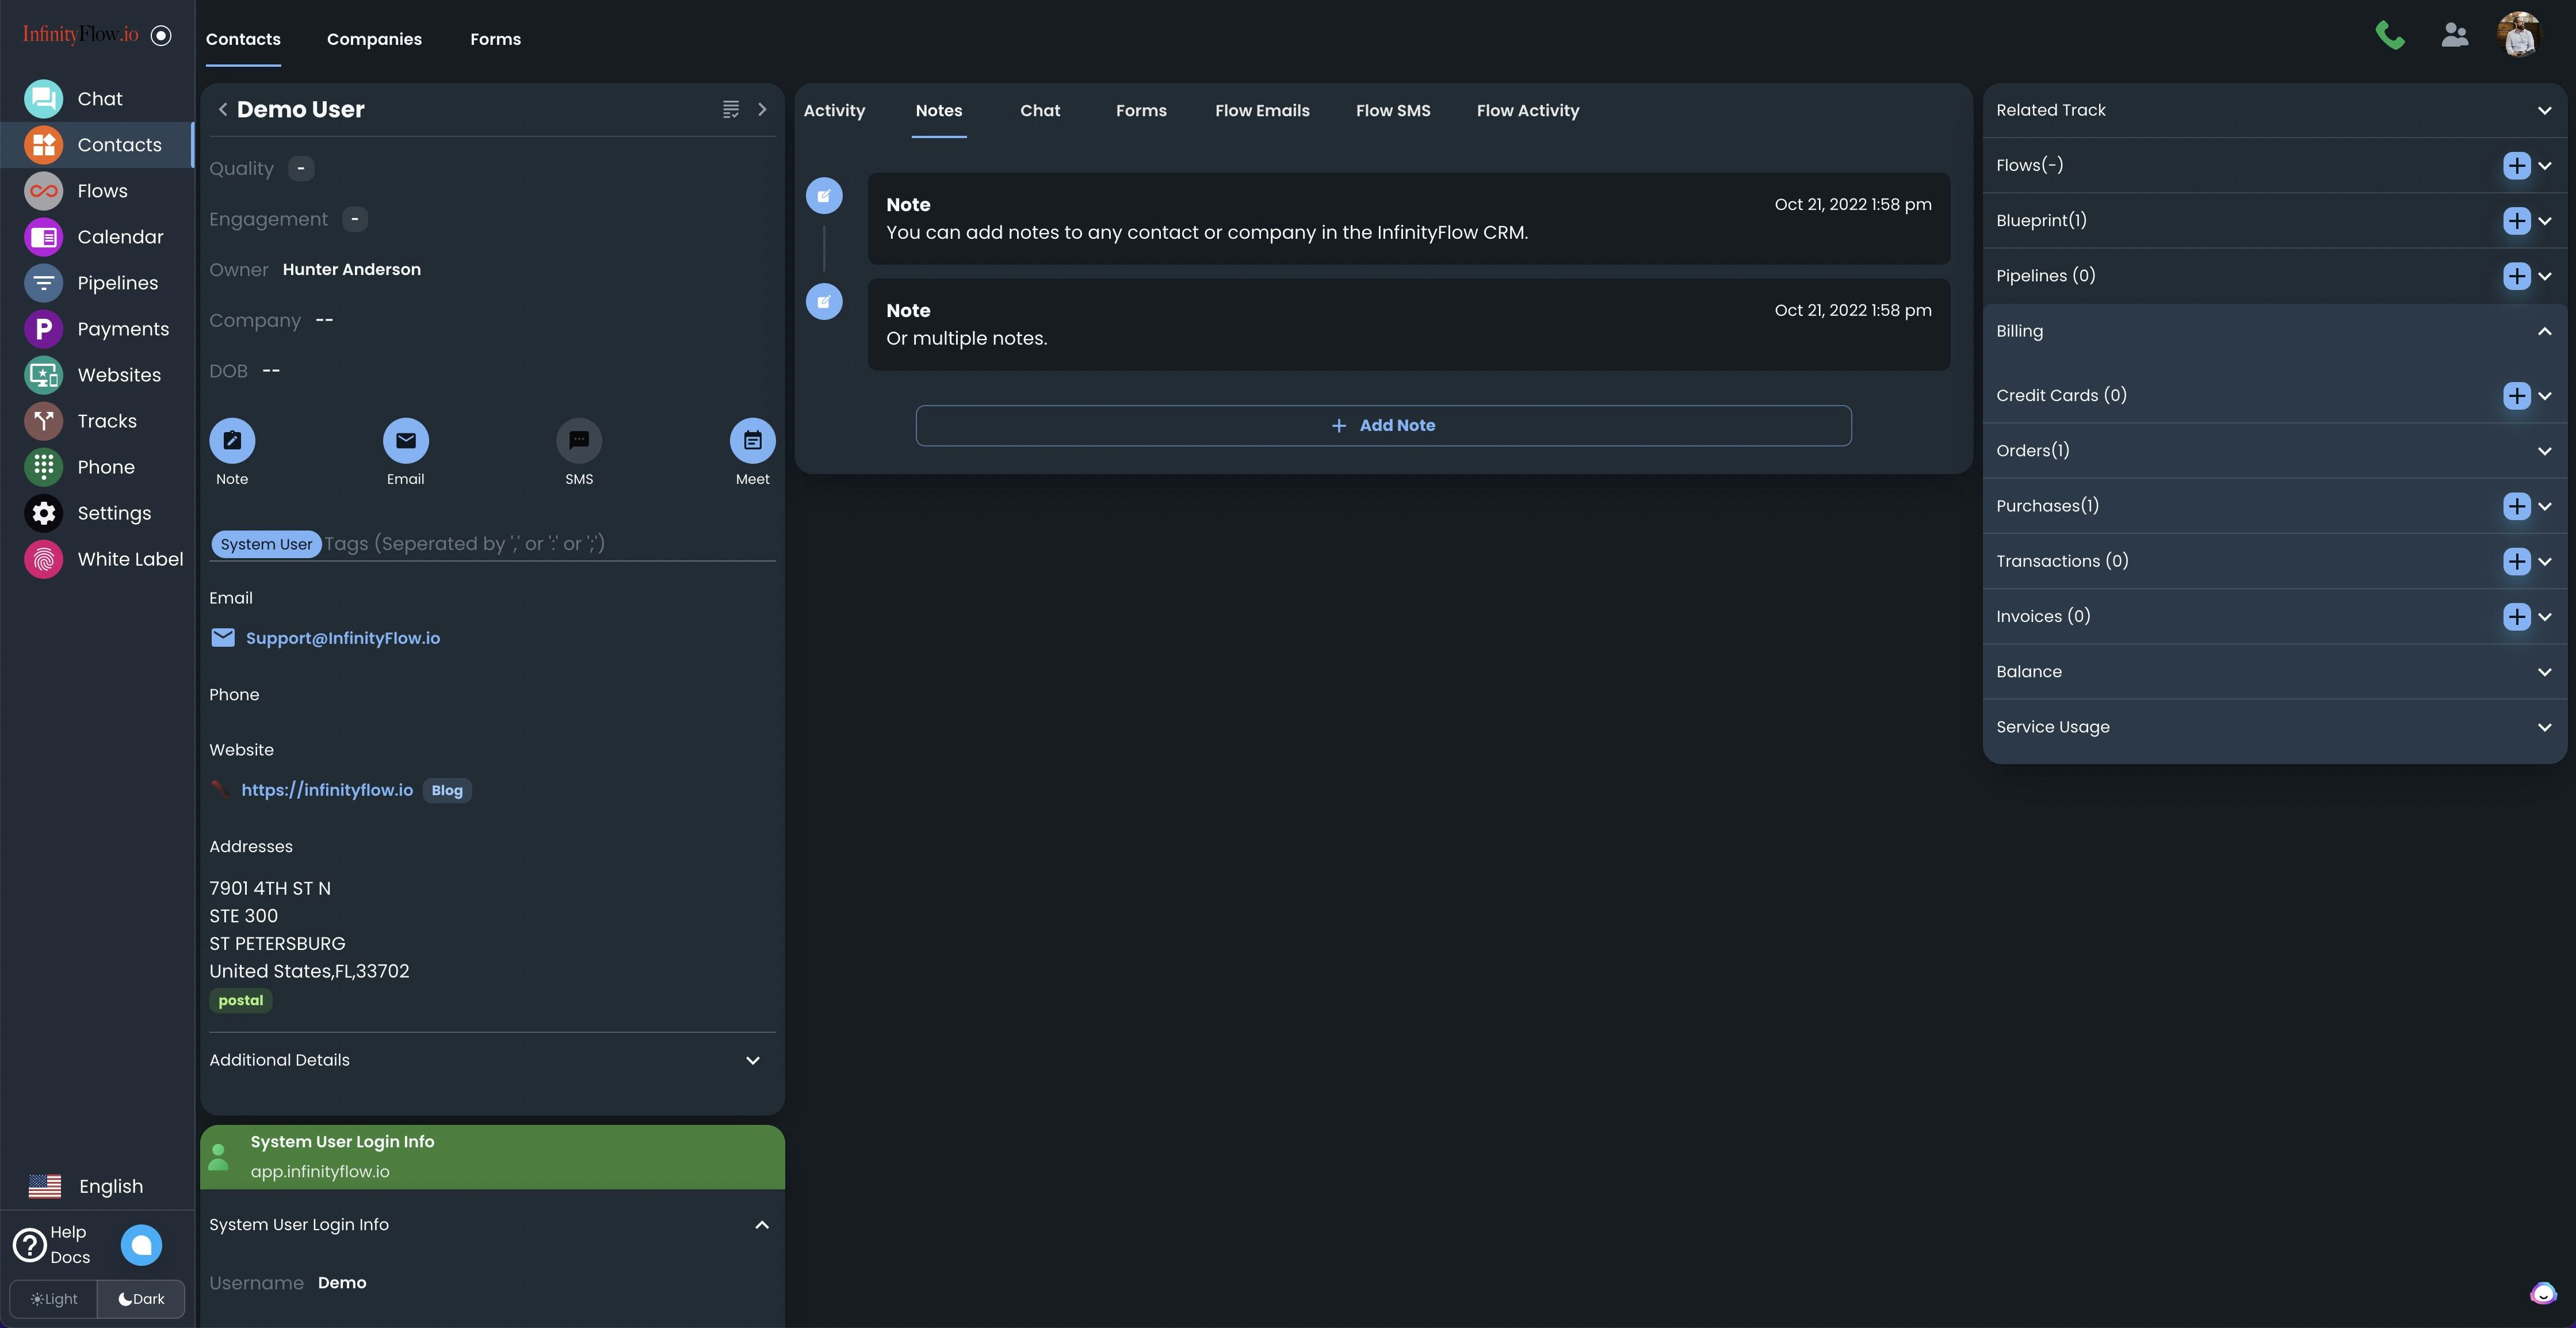The width and height of the screenshot is (2576, 1328).
Task: Click the Note action icon for Demo User
Action: (232, 440)
